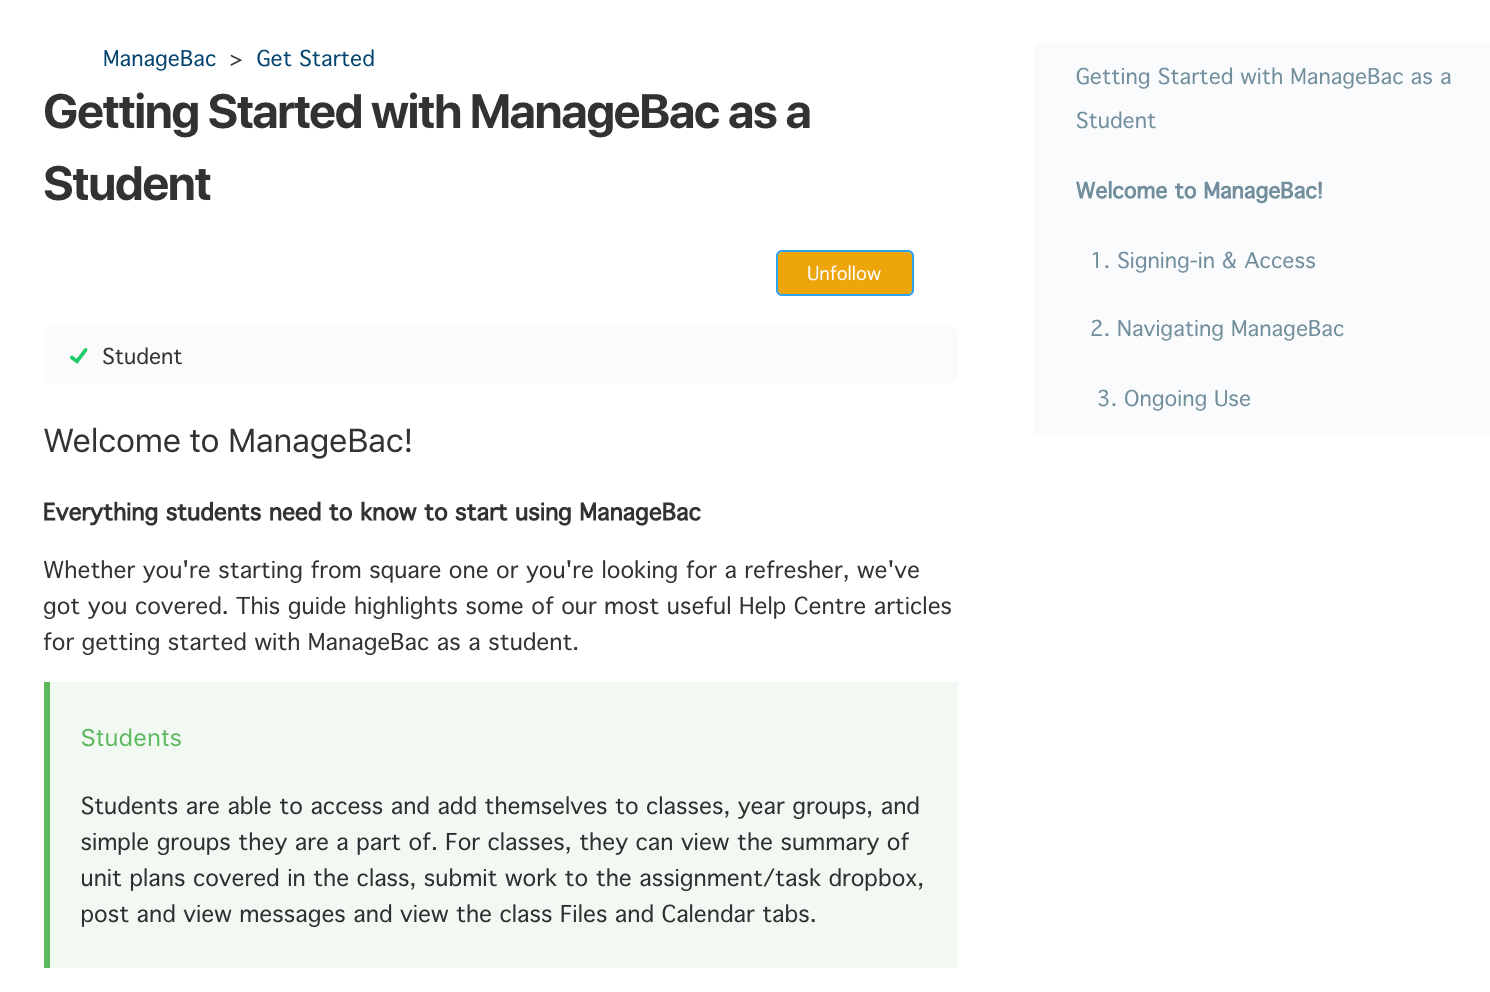The image size is (1490, 992).
Task: Navigate to 3. Ongoing Use section
Action: (1174, 399)
